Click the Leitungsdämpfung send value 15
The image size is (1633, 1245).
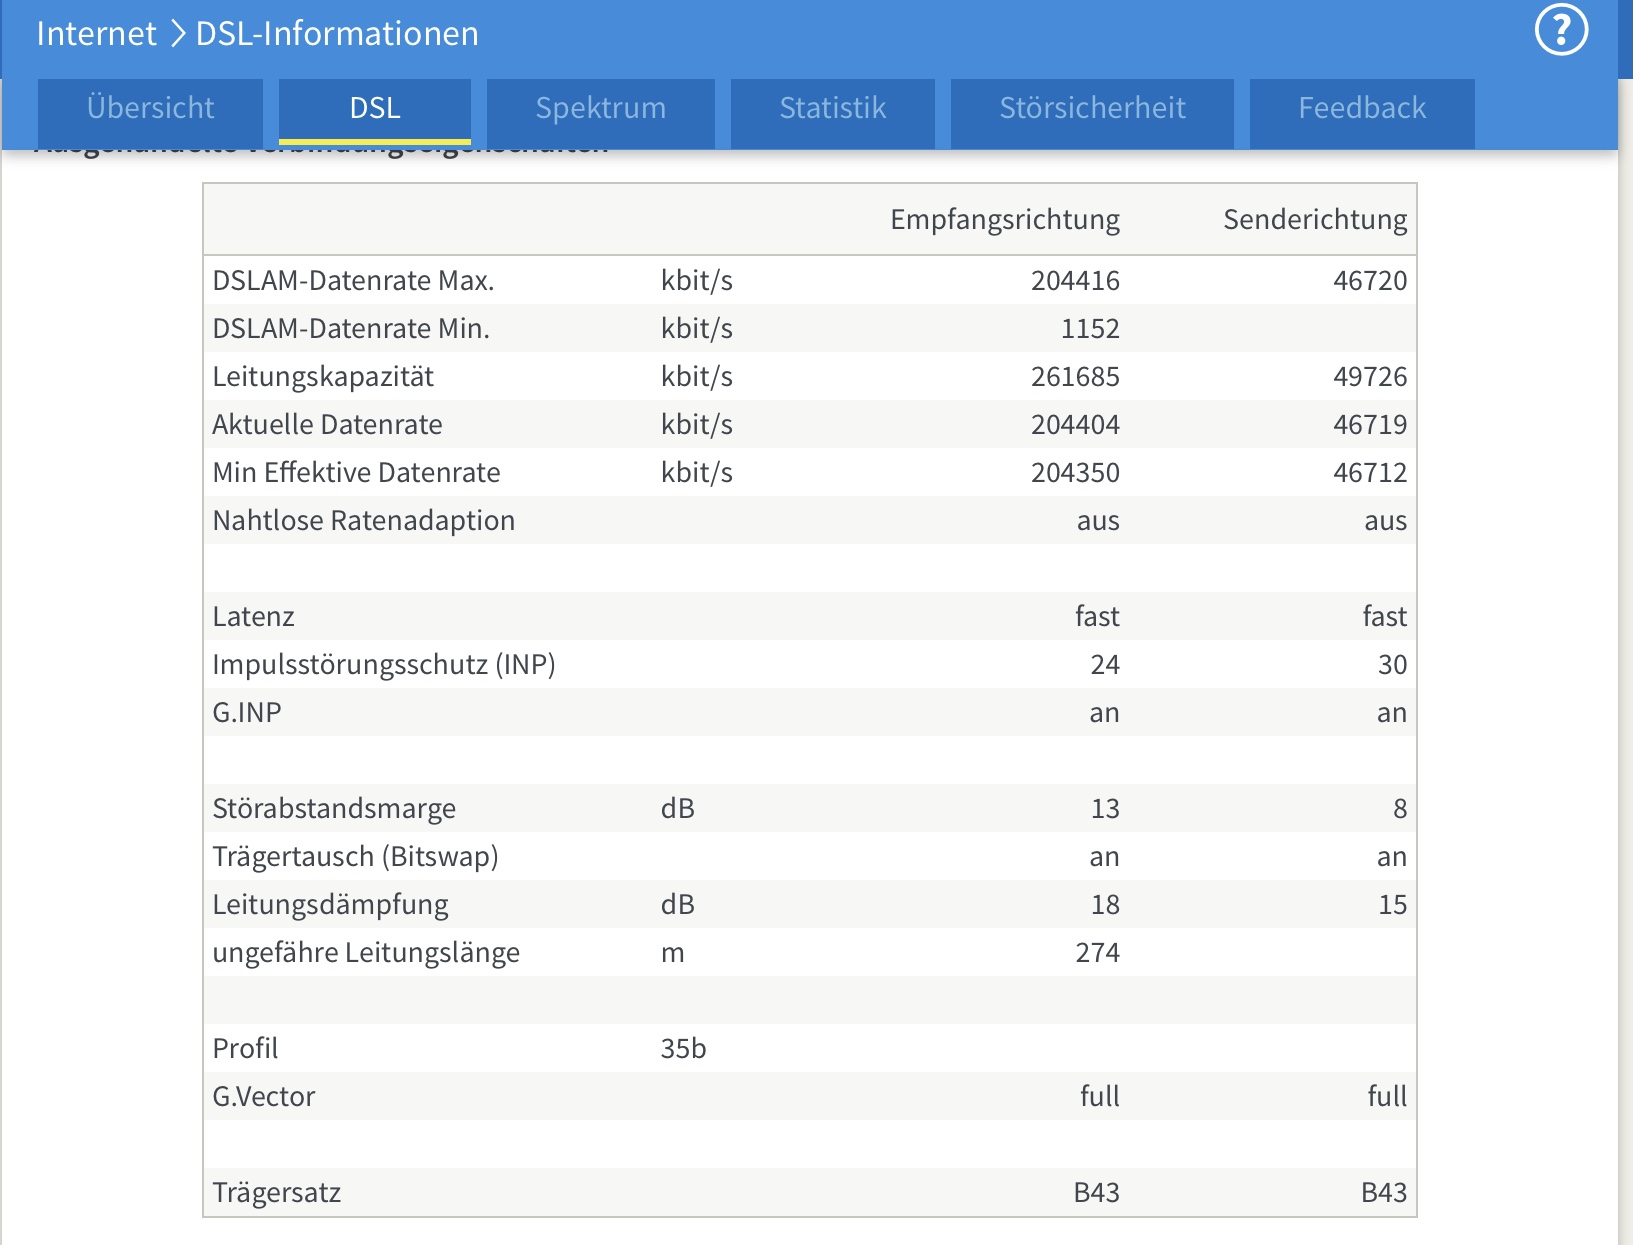click(x=1392, y=905)
